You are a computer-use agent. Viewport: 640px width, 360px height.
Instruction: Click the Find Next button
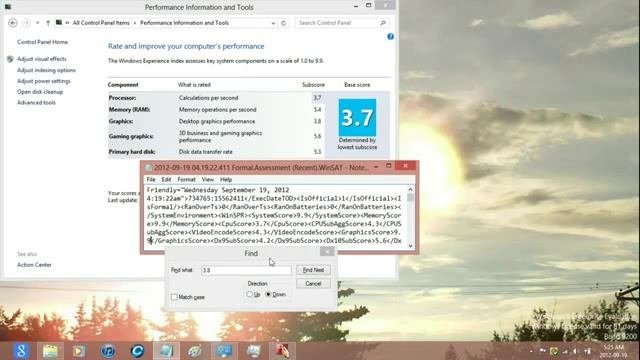click(313, 270)
